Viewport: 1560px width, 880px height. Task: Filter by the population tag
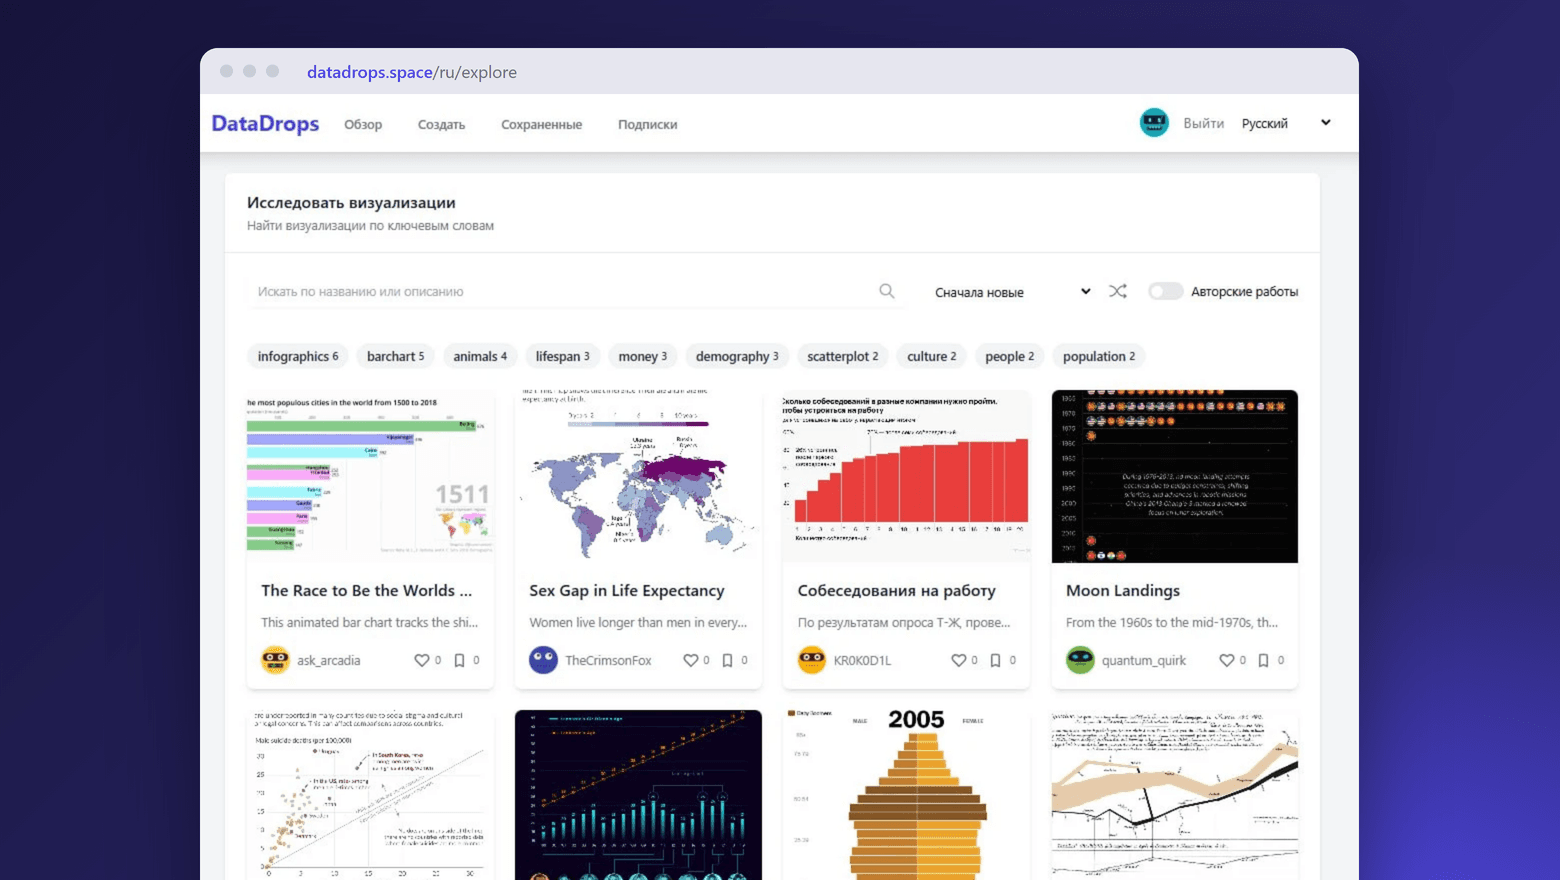click(x=1099, y=356)
